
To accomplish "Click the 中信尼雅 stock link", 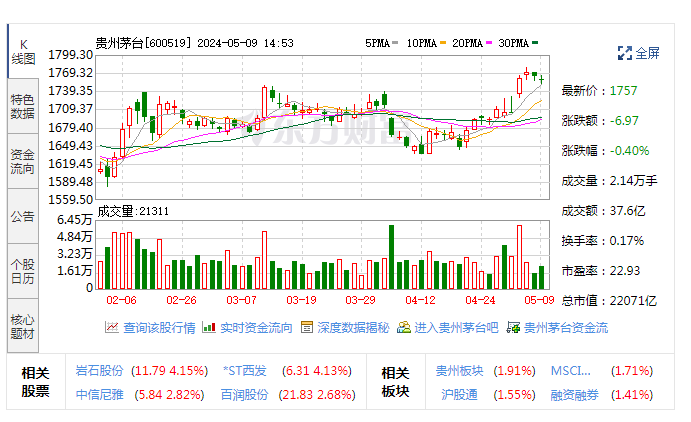I will [x=100, y=395].
